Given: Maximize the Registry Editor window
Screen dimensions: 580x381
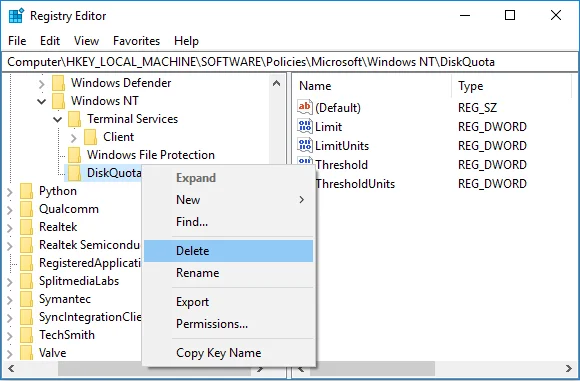Looking at the screenshot, I should (x=510, y=16).
